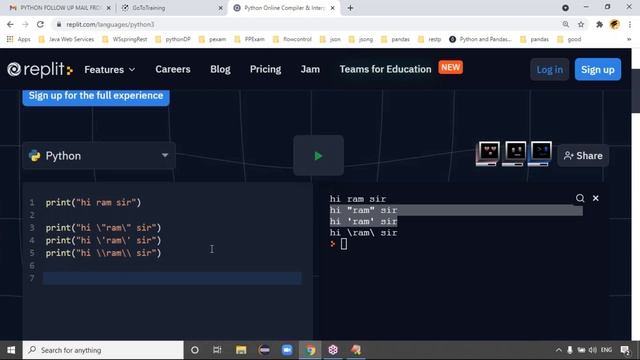Open the WSpringRest bookmark folder
The height and width of the screenshot is (360, 640).
point(125,39)
